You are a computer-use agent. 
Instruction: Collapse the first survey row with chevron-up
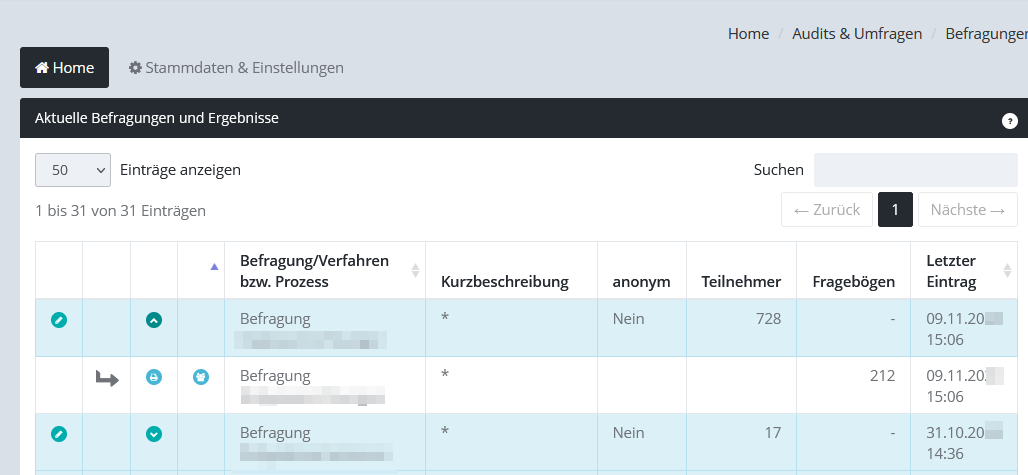tap(154, 320)
